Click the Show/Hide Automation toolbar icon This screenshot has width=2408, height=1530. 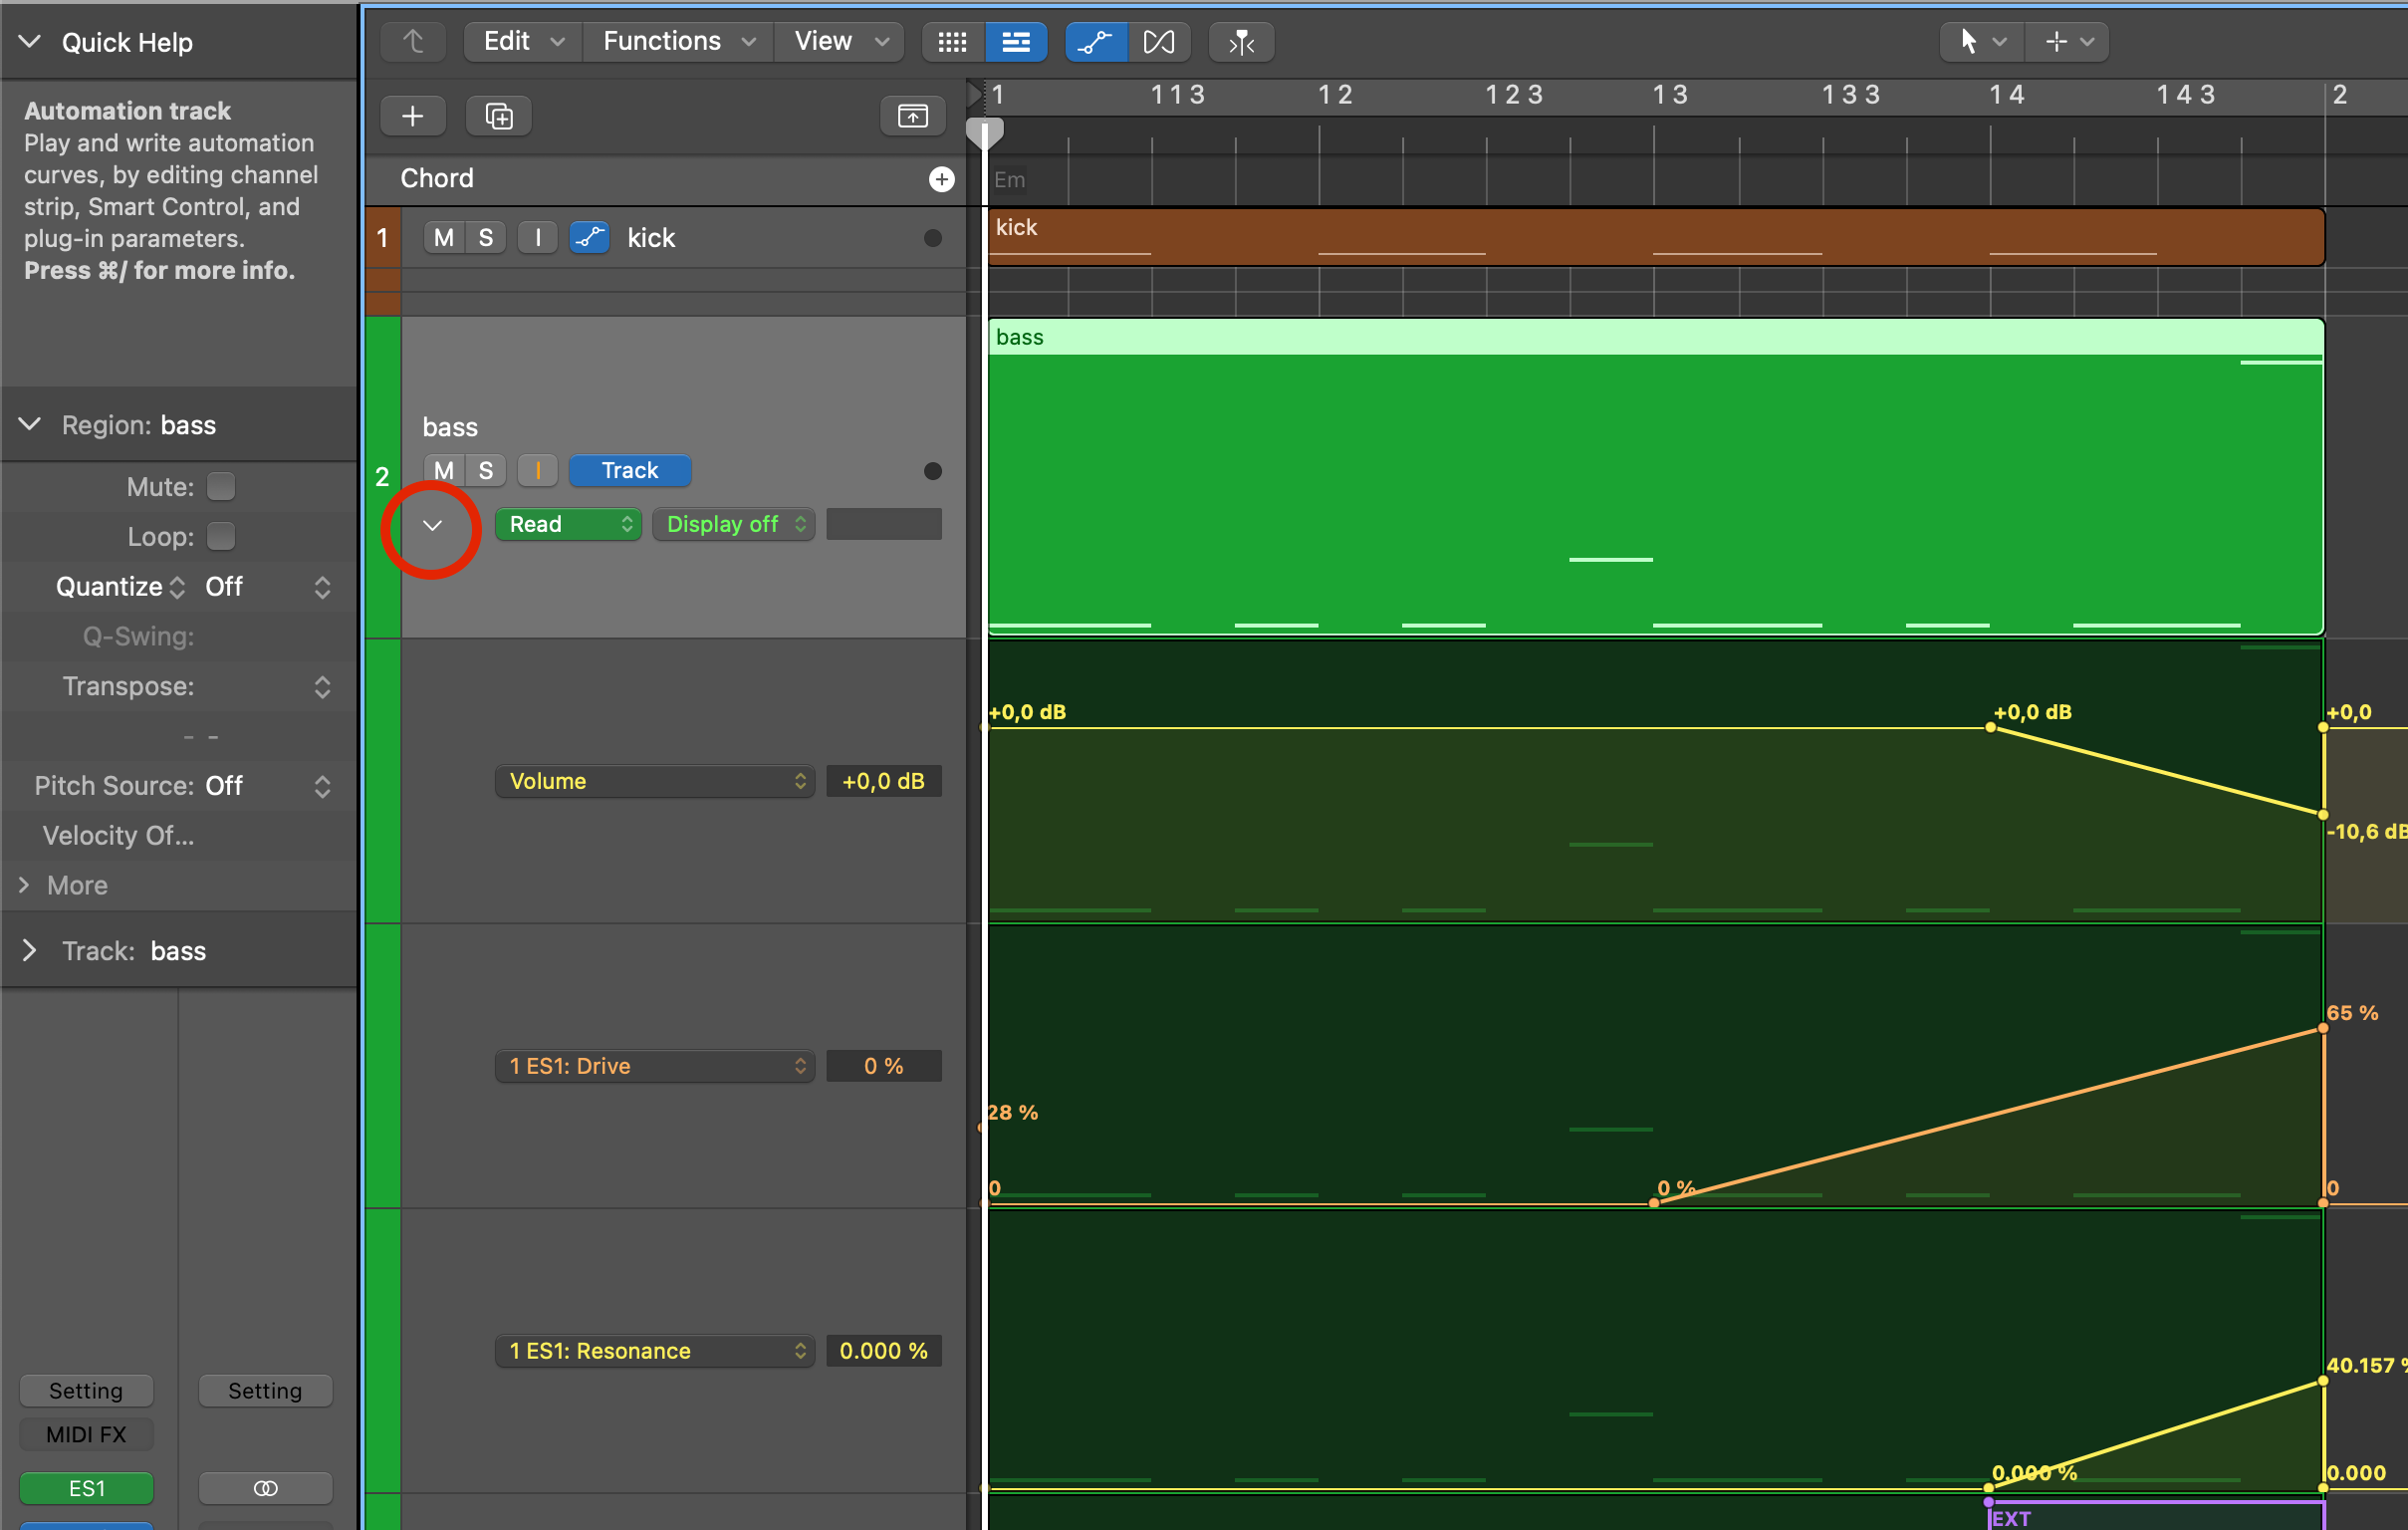1095,42
